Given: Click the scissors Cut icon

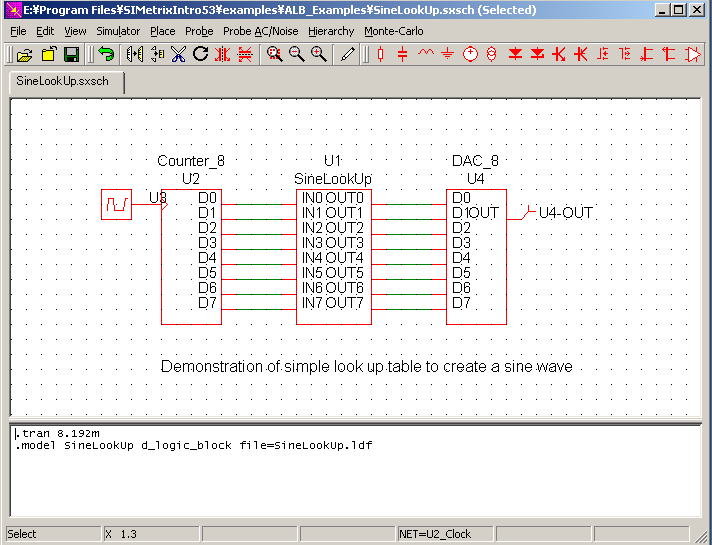Looking at the screenshot, I should [x=178, y=54].
